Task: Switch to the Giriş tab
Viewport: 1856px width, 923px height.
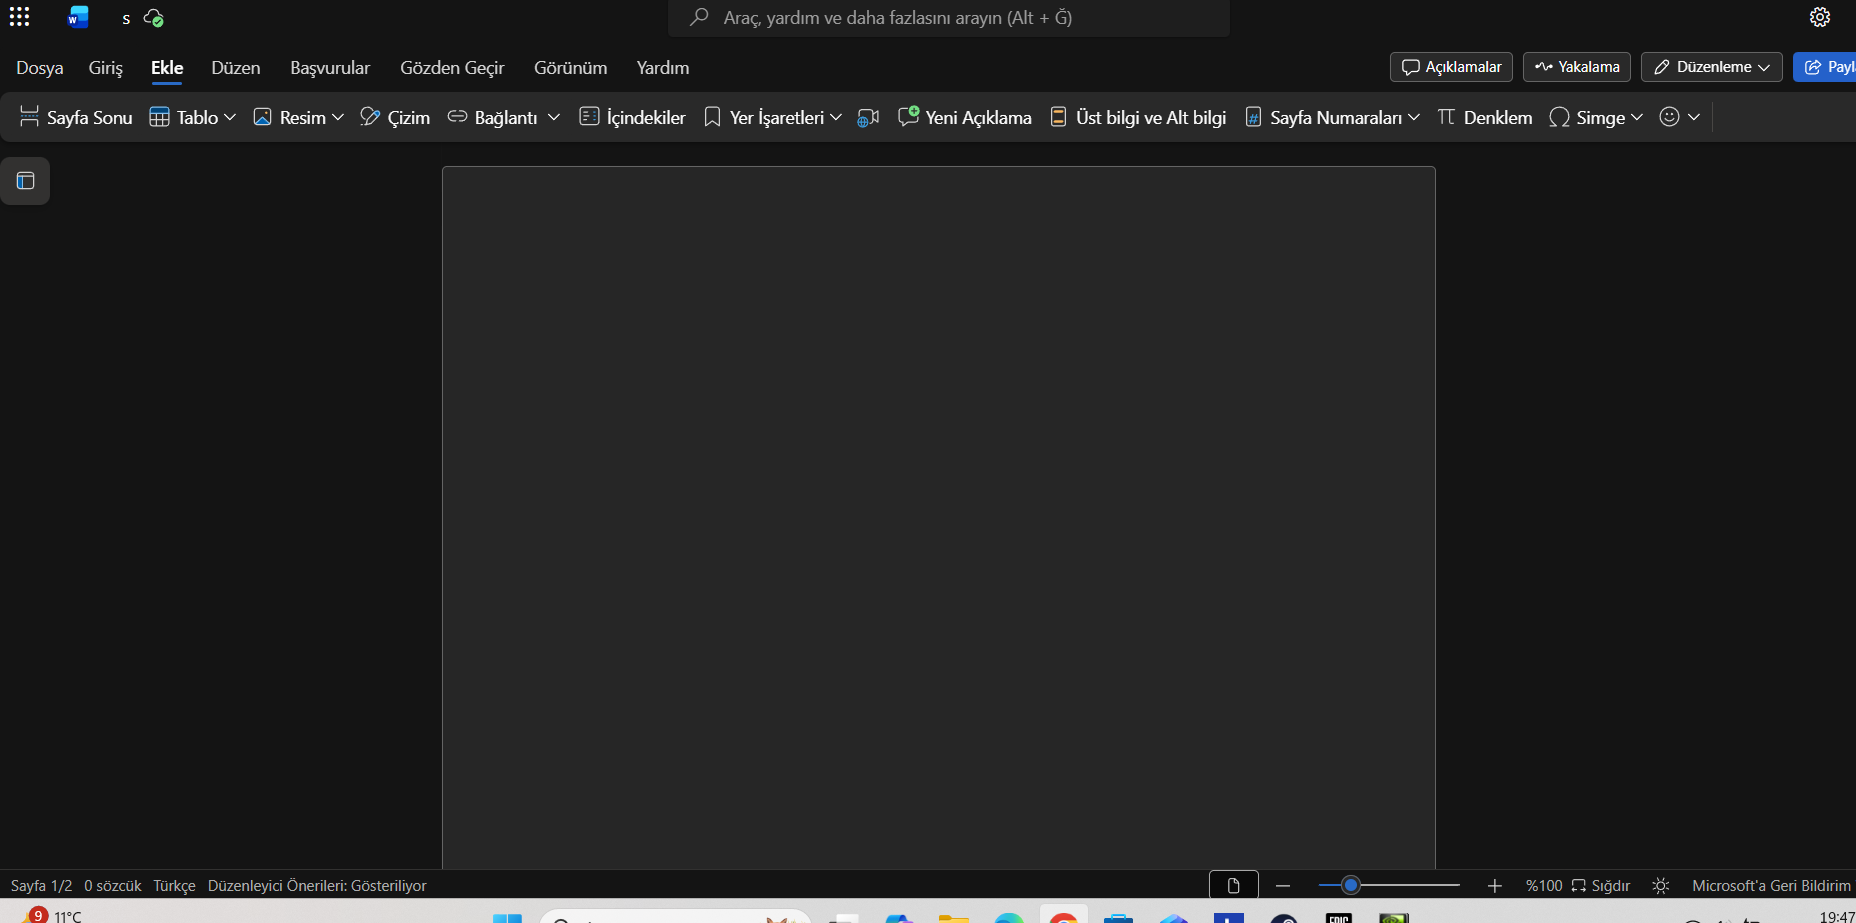Action: pos(106,68)
